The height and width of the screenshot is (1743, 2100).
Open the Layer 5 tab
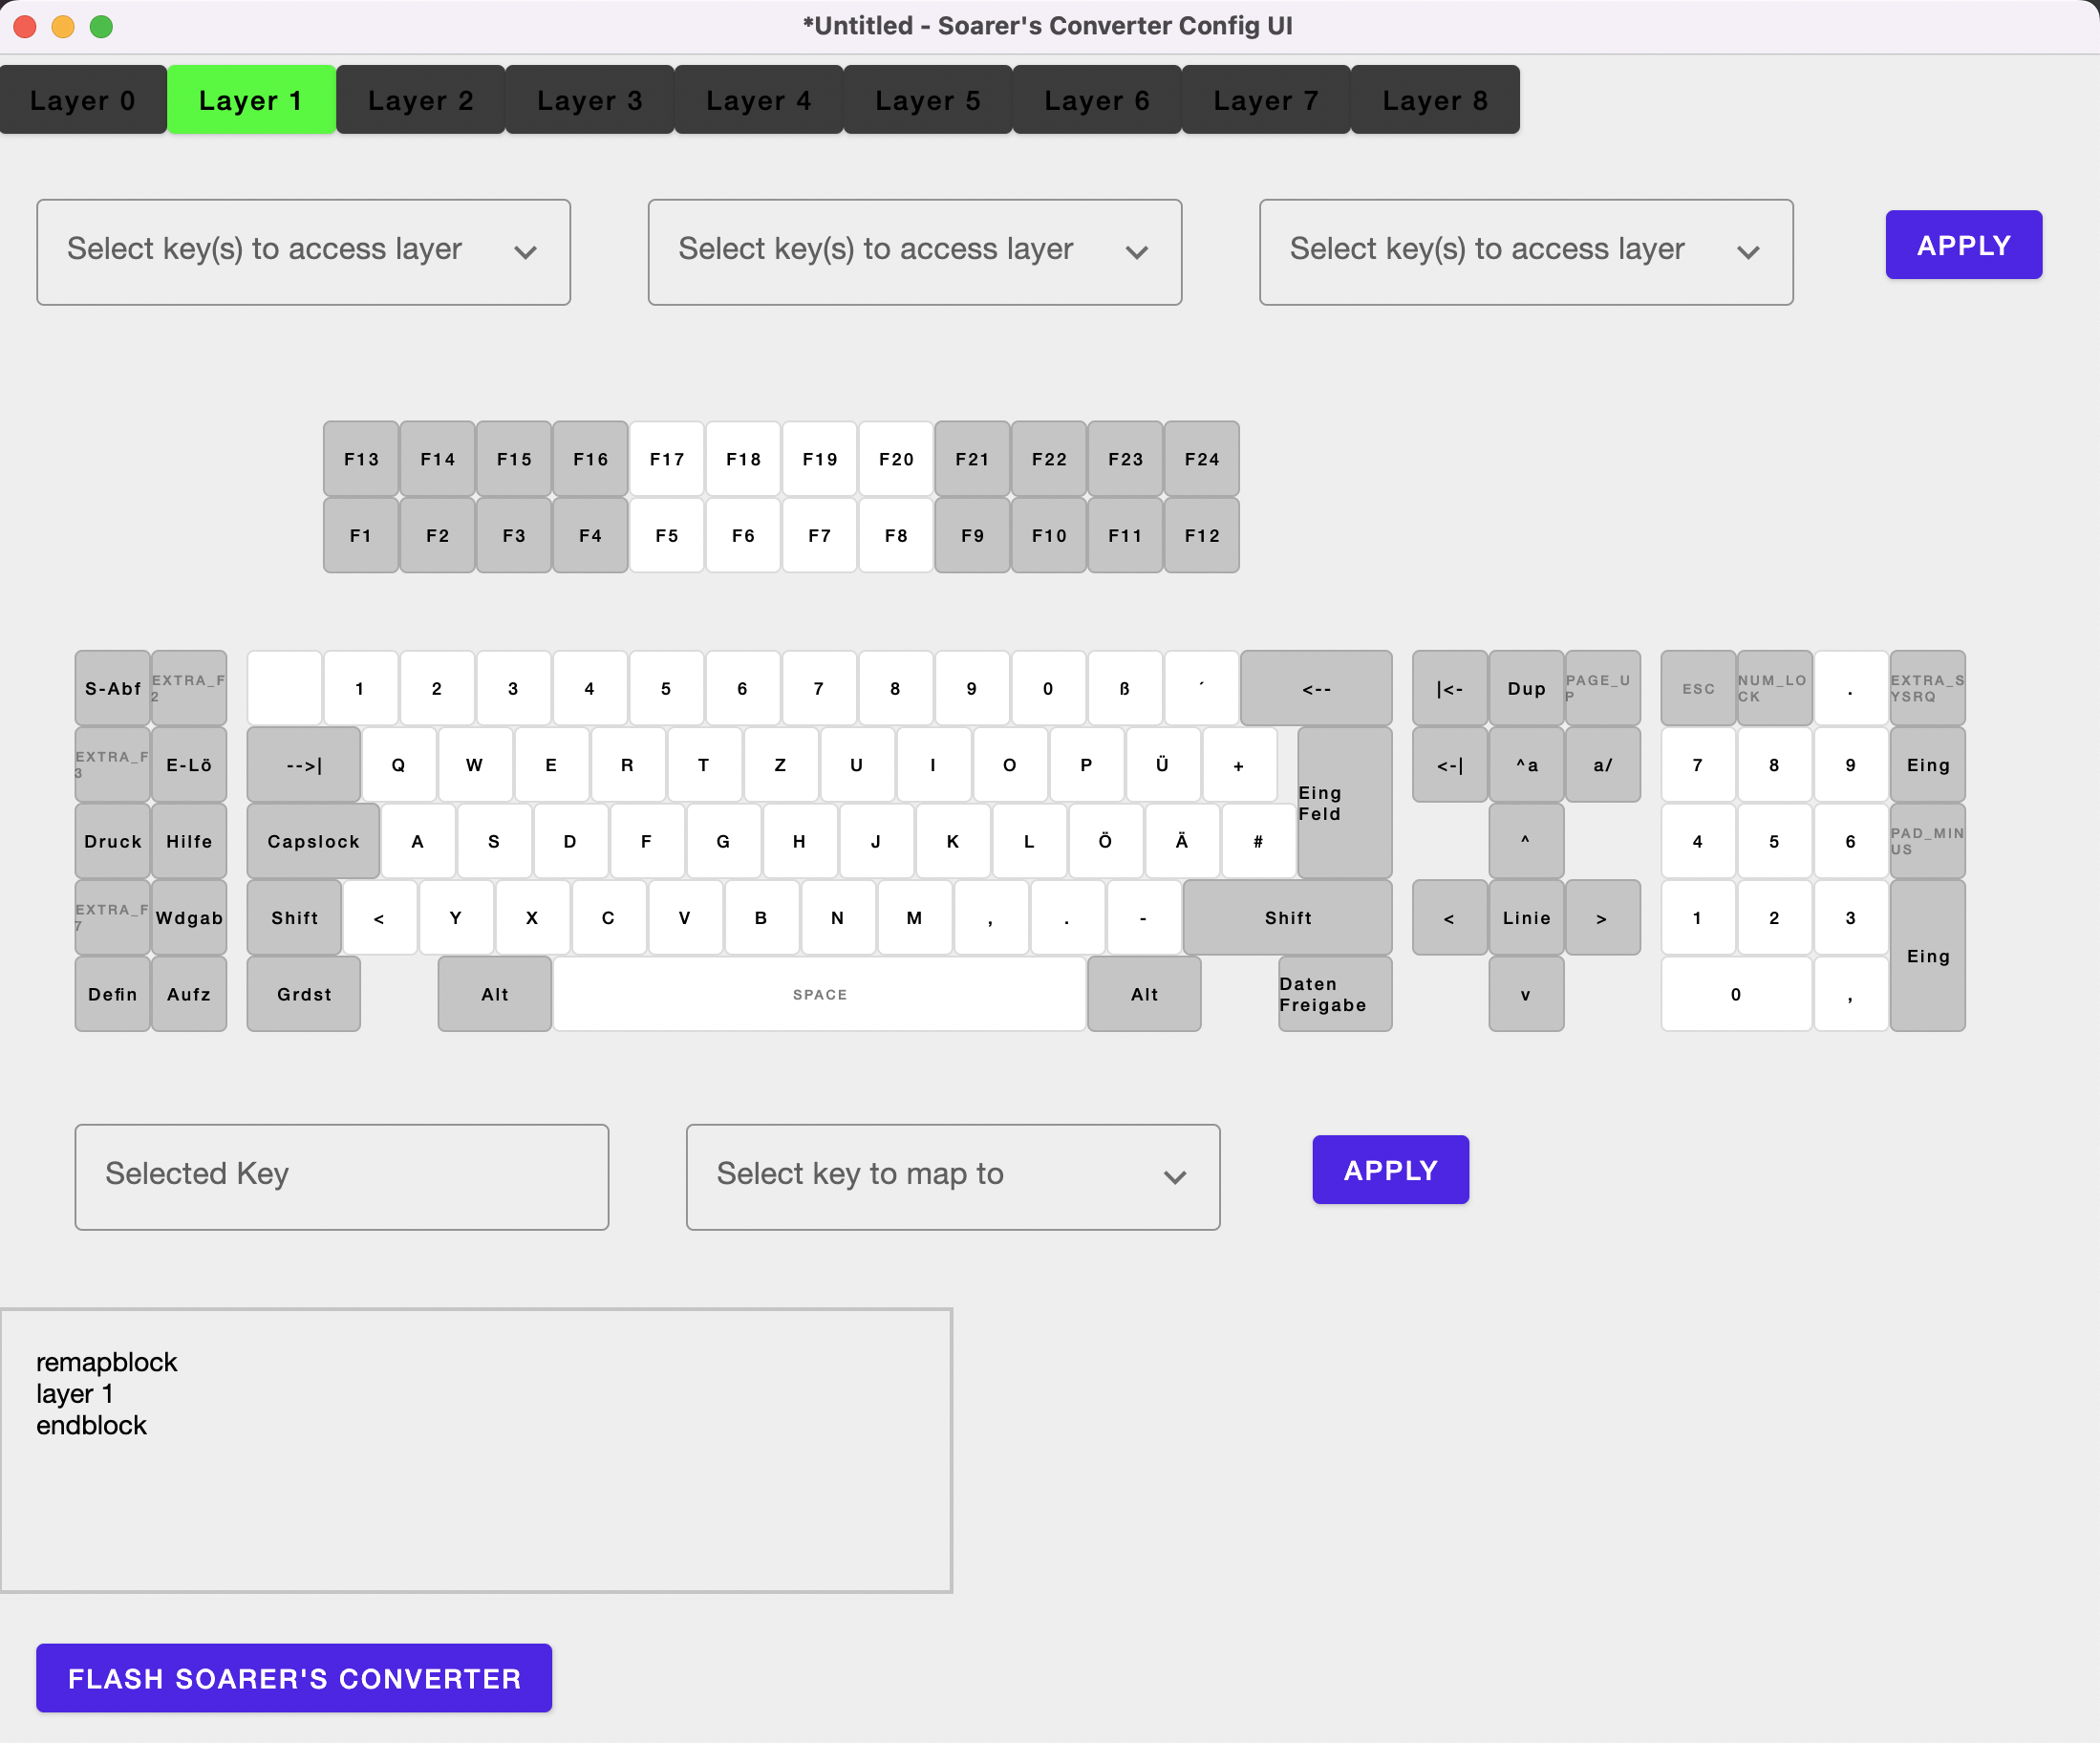[927, 100]
